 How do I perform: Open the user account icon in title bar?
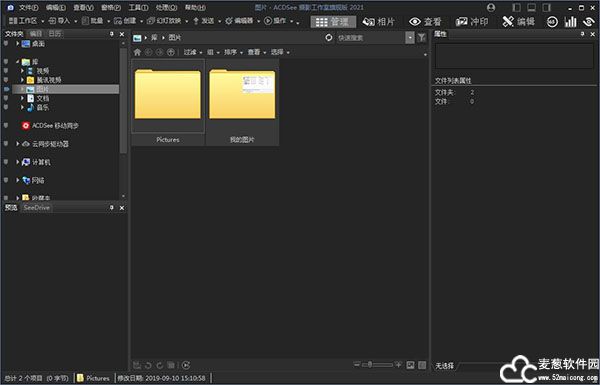point(491,7)
